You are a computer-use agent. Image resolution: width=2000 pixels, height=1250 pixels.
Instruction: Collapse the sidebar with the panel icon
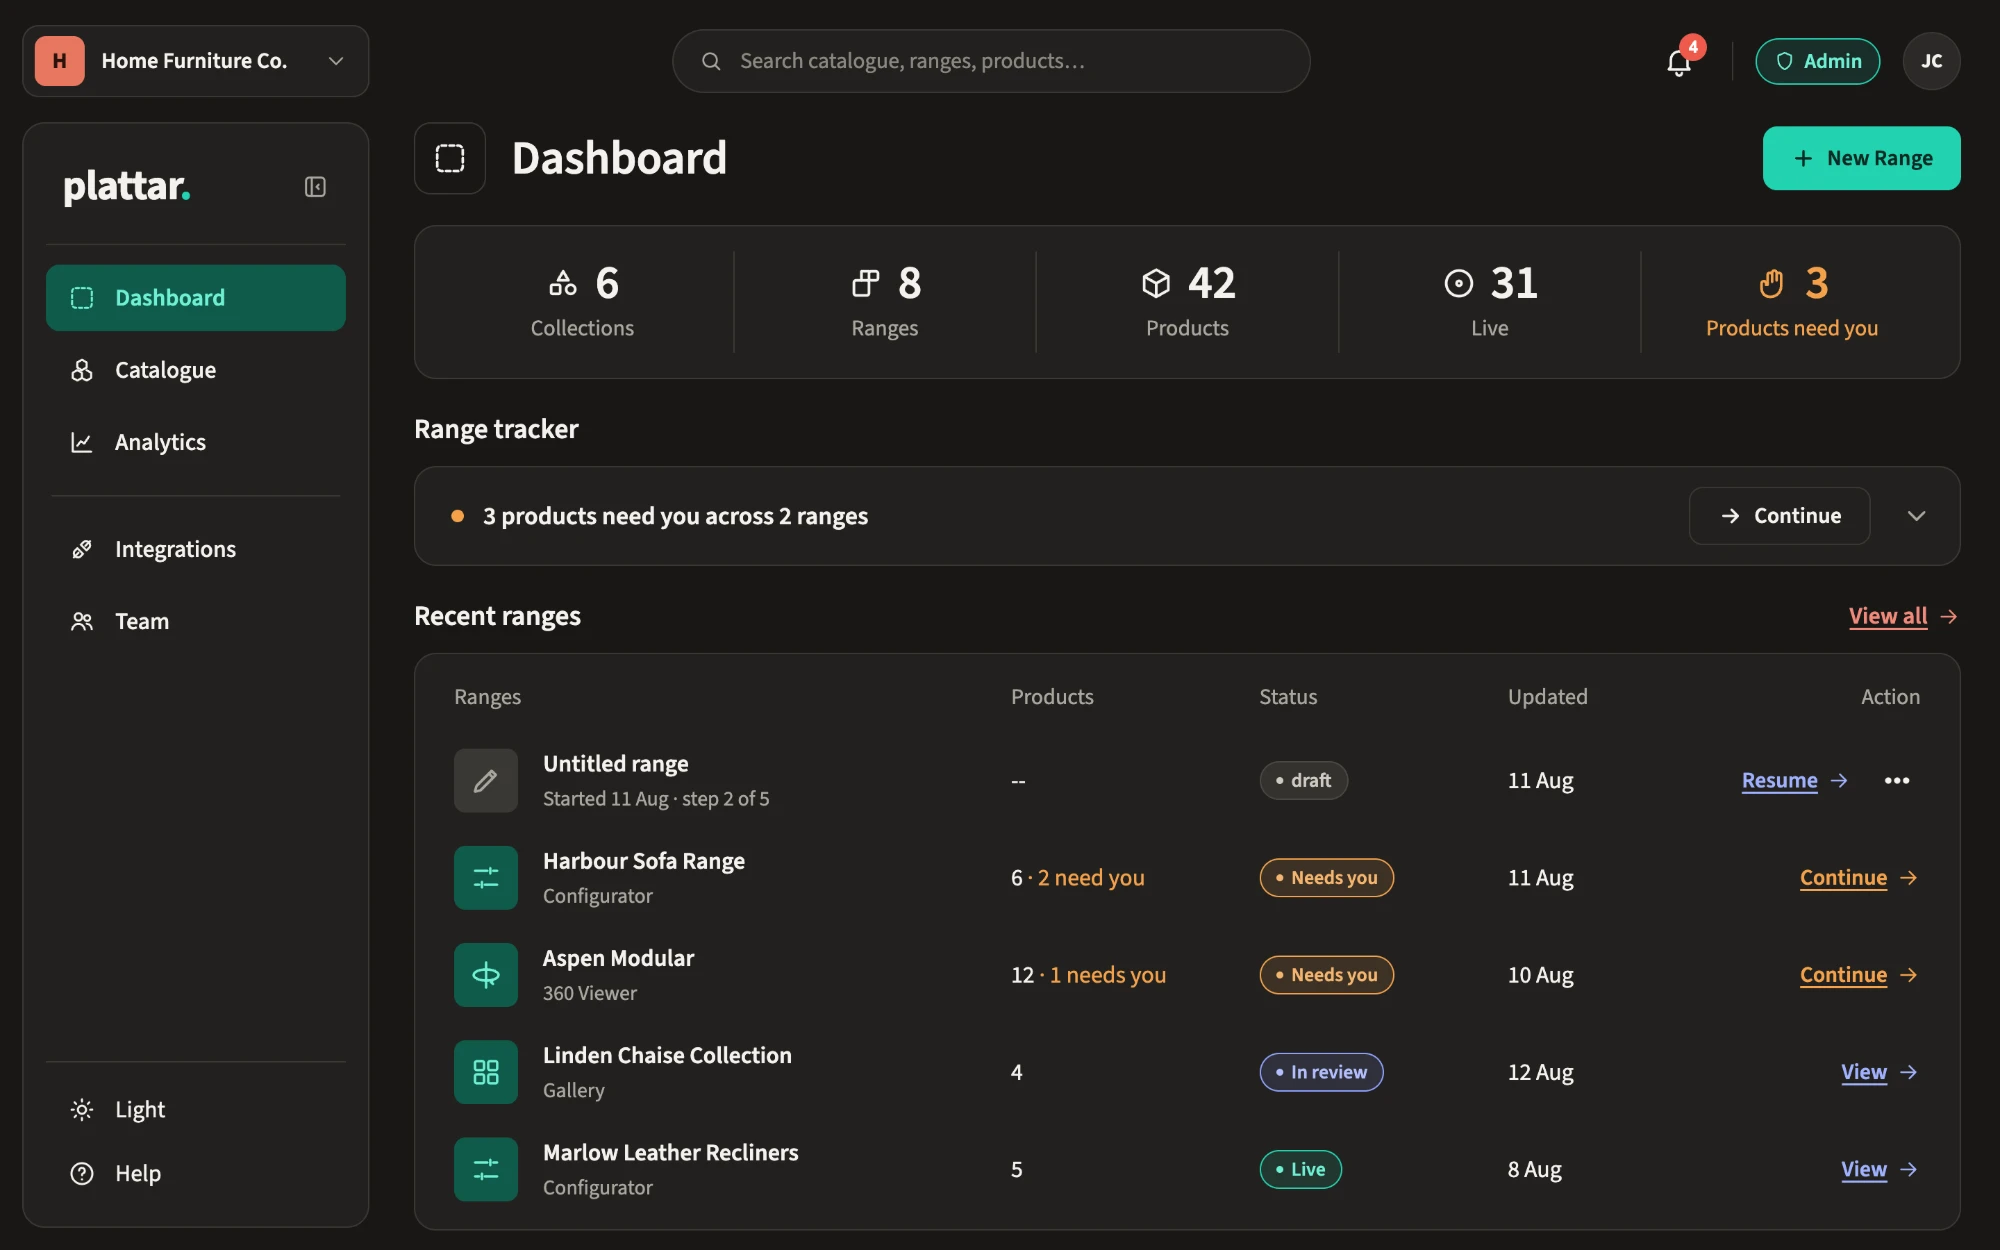click(315, 187)
